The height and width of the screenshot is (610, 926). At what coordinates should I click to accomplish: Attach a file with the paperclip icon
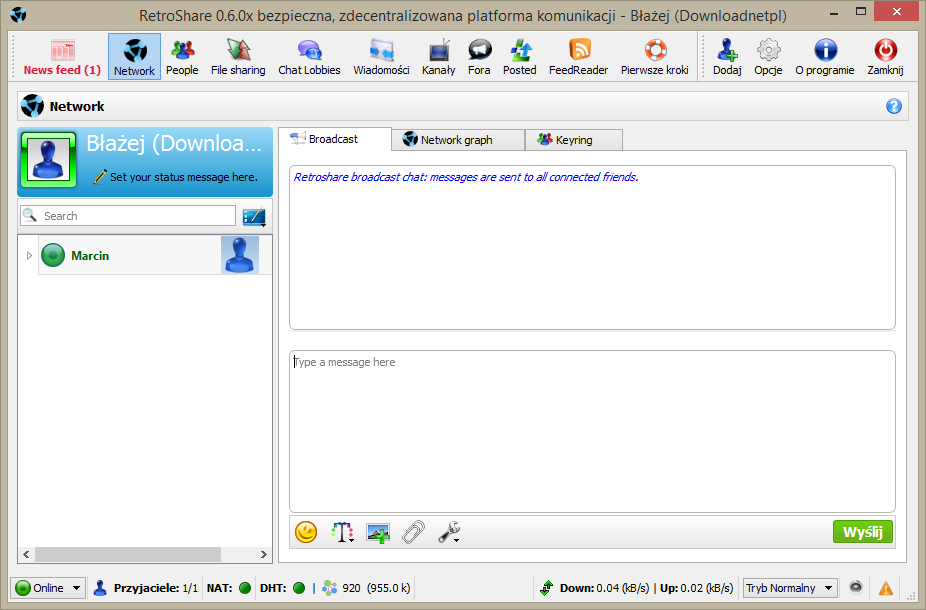click(x=413, y=532)
